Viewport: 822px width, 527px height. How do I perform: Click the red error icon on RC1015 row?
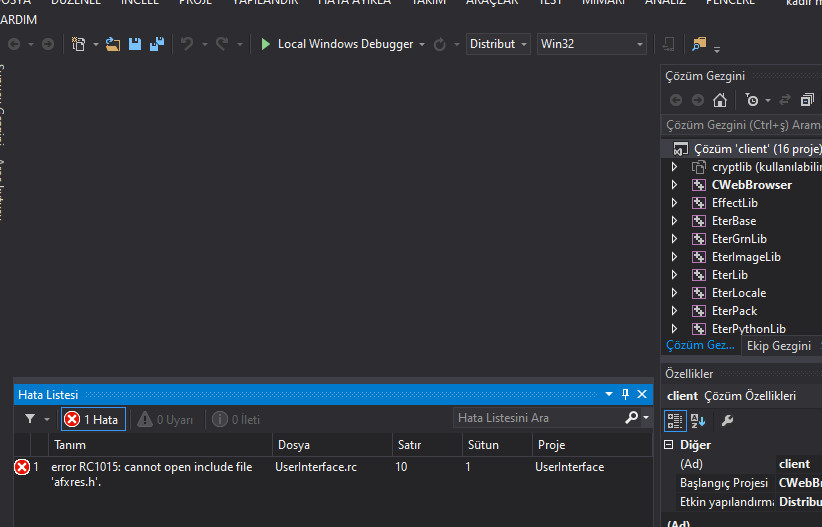(22, 467)
